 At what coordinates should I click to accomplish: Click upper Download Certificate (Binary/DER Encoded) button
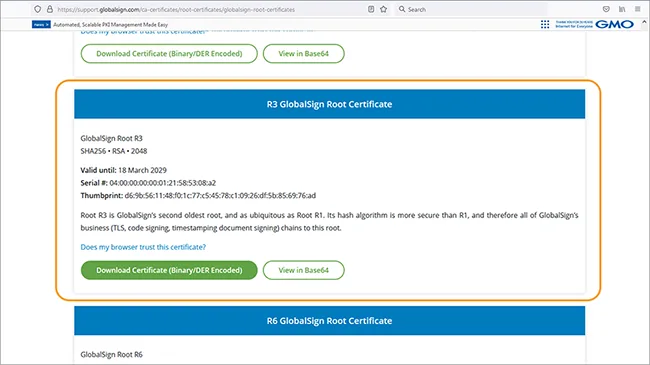tap(169, 54)
